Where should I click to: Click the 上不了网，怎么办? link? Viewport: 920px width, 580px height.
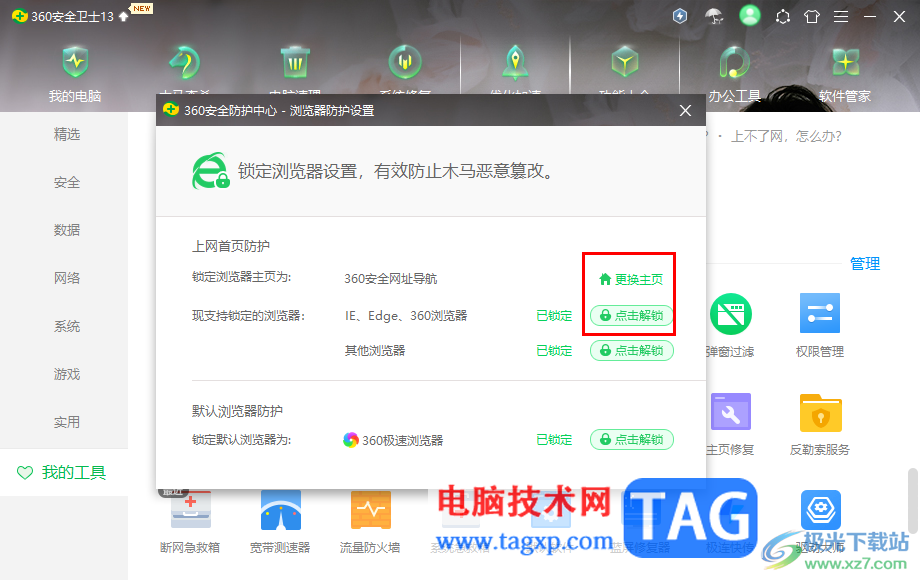tap(786, 137)
